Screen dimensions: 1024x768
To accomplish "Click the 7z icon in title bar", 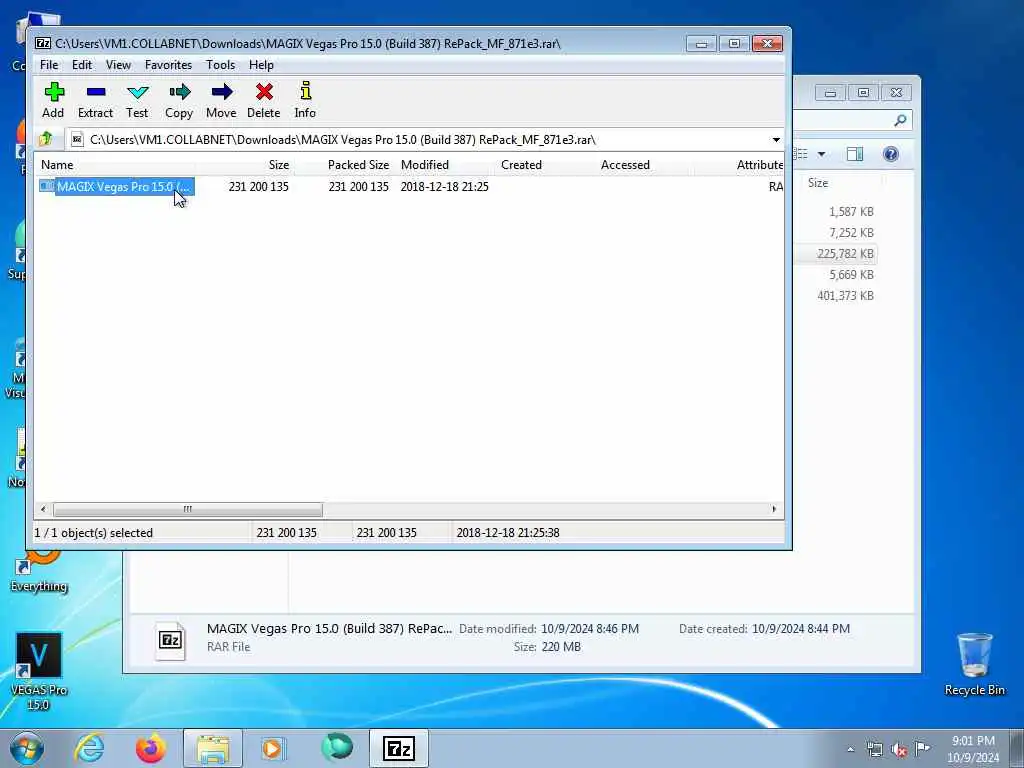I will [43, 44].
